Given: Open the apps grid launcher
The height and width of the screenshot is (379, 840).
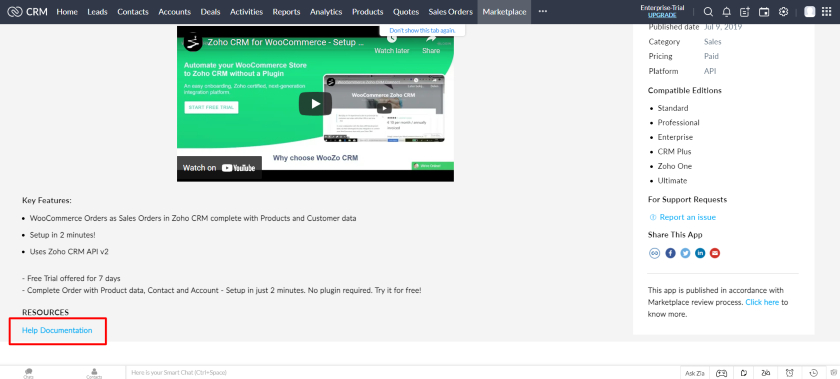Looking at the screenshot, I should pos(827,12).
